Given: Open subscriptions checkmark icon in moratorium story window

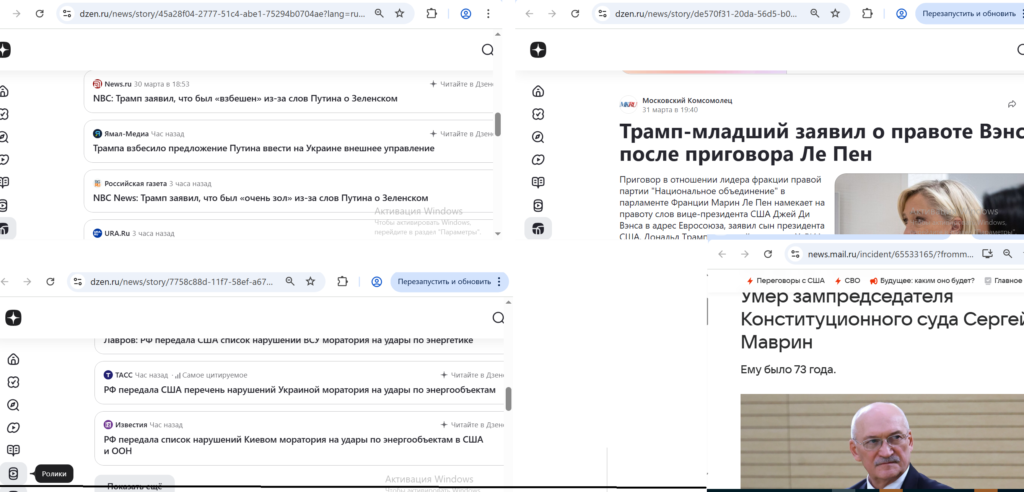Looking at the screenshot, I should tap(13, 382).
